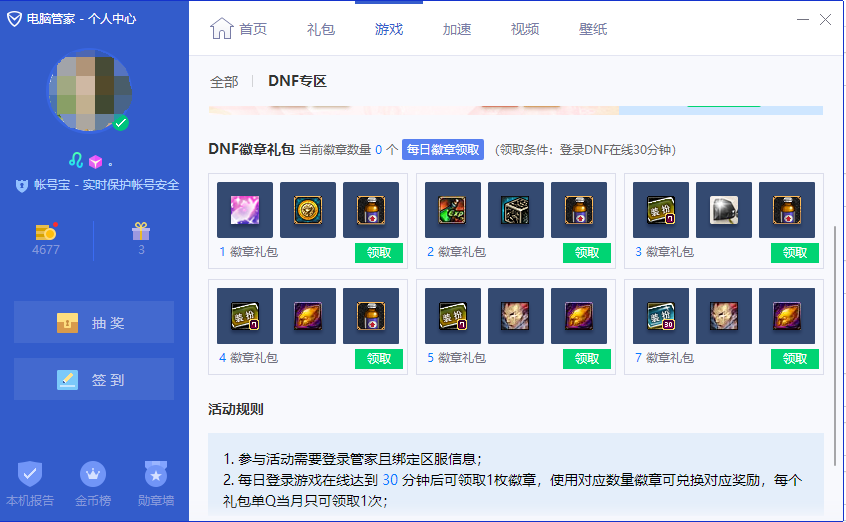Claim the 2 徽章礼包 reward
This screenshot has width=846, height=522.
coord(586,253)
